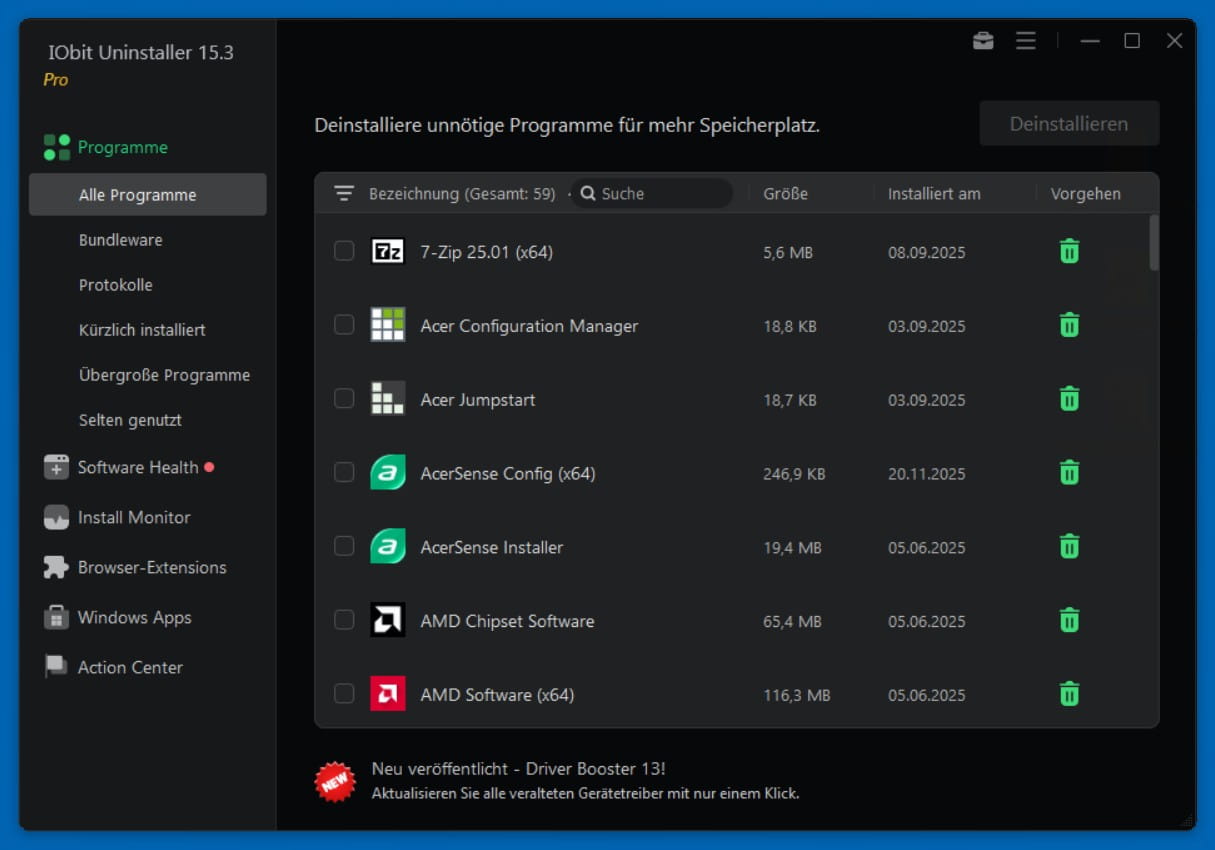Image resolution: width=1215 pixels, height=850 pixels.
Task: Click the red NEW badge icon
Action: 335,780
